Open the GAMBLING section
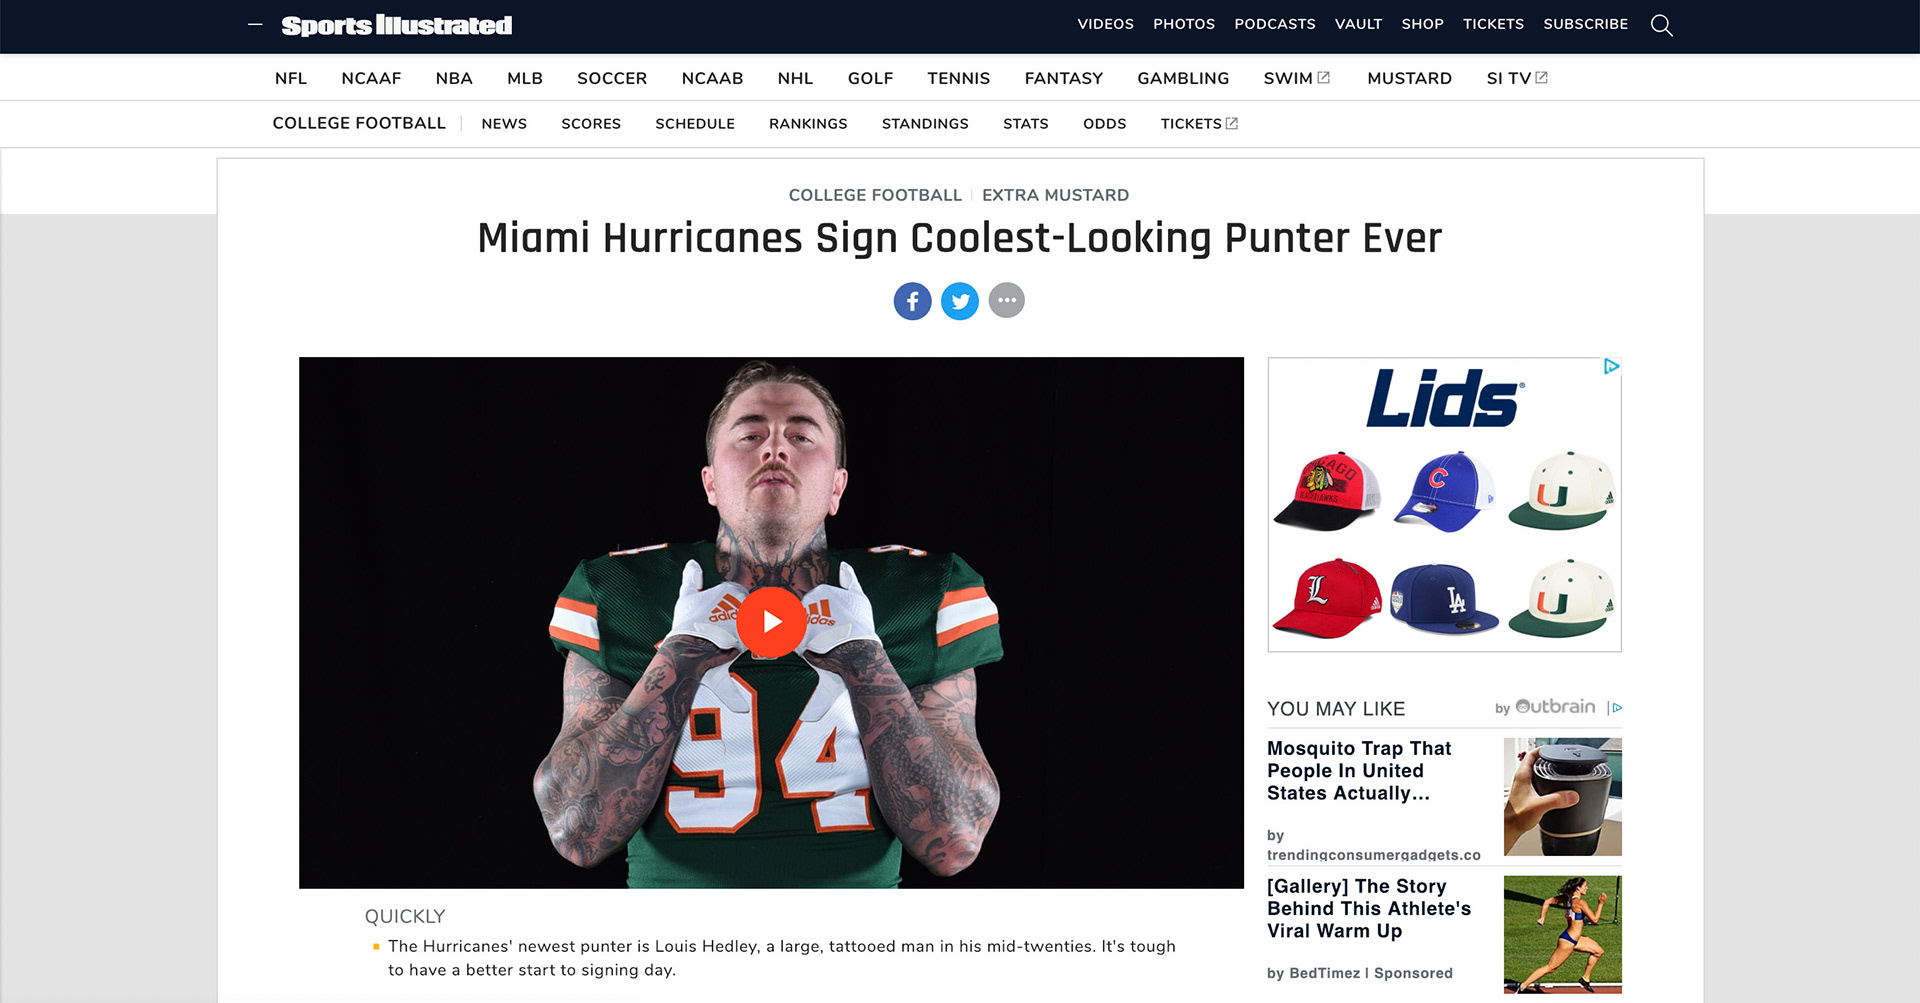 pos(1183,78)
